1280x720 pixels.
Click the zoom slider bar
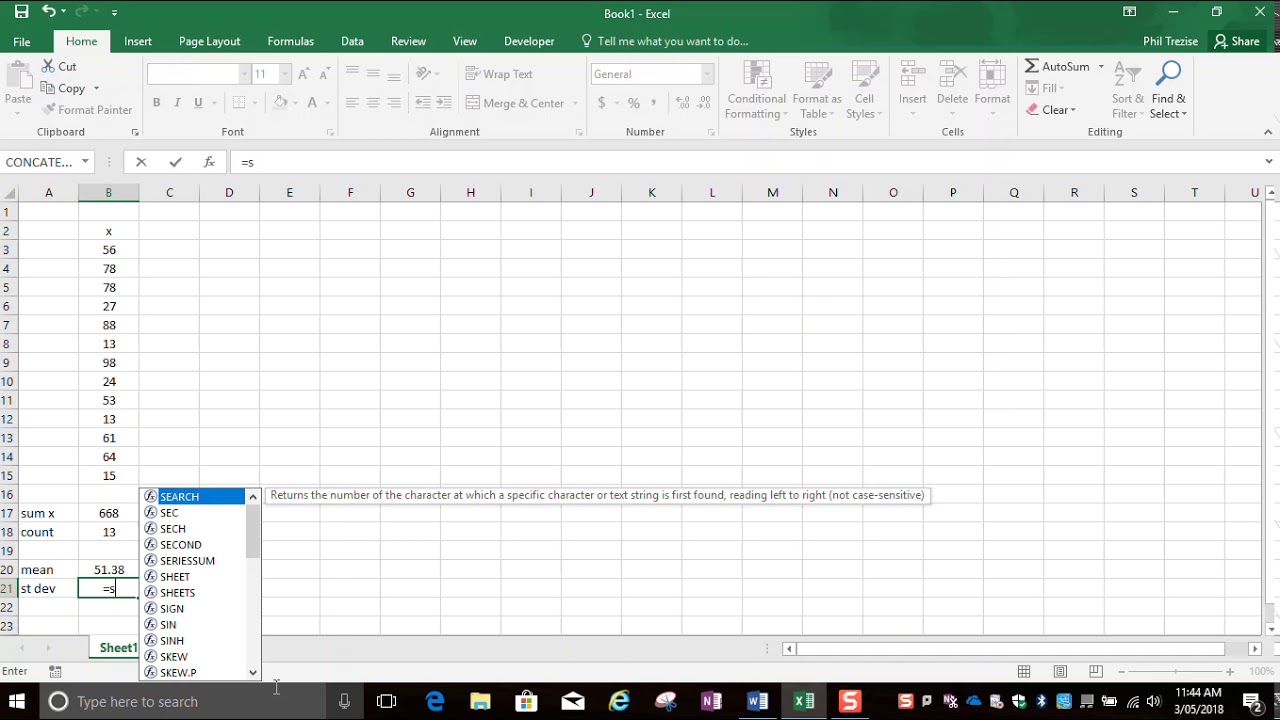pyautogui.click(x=1175, y=672)
